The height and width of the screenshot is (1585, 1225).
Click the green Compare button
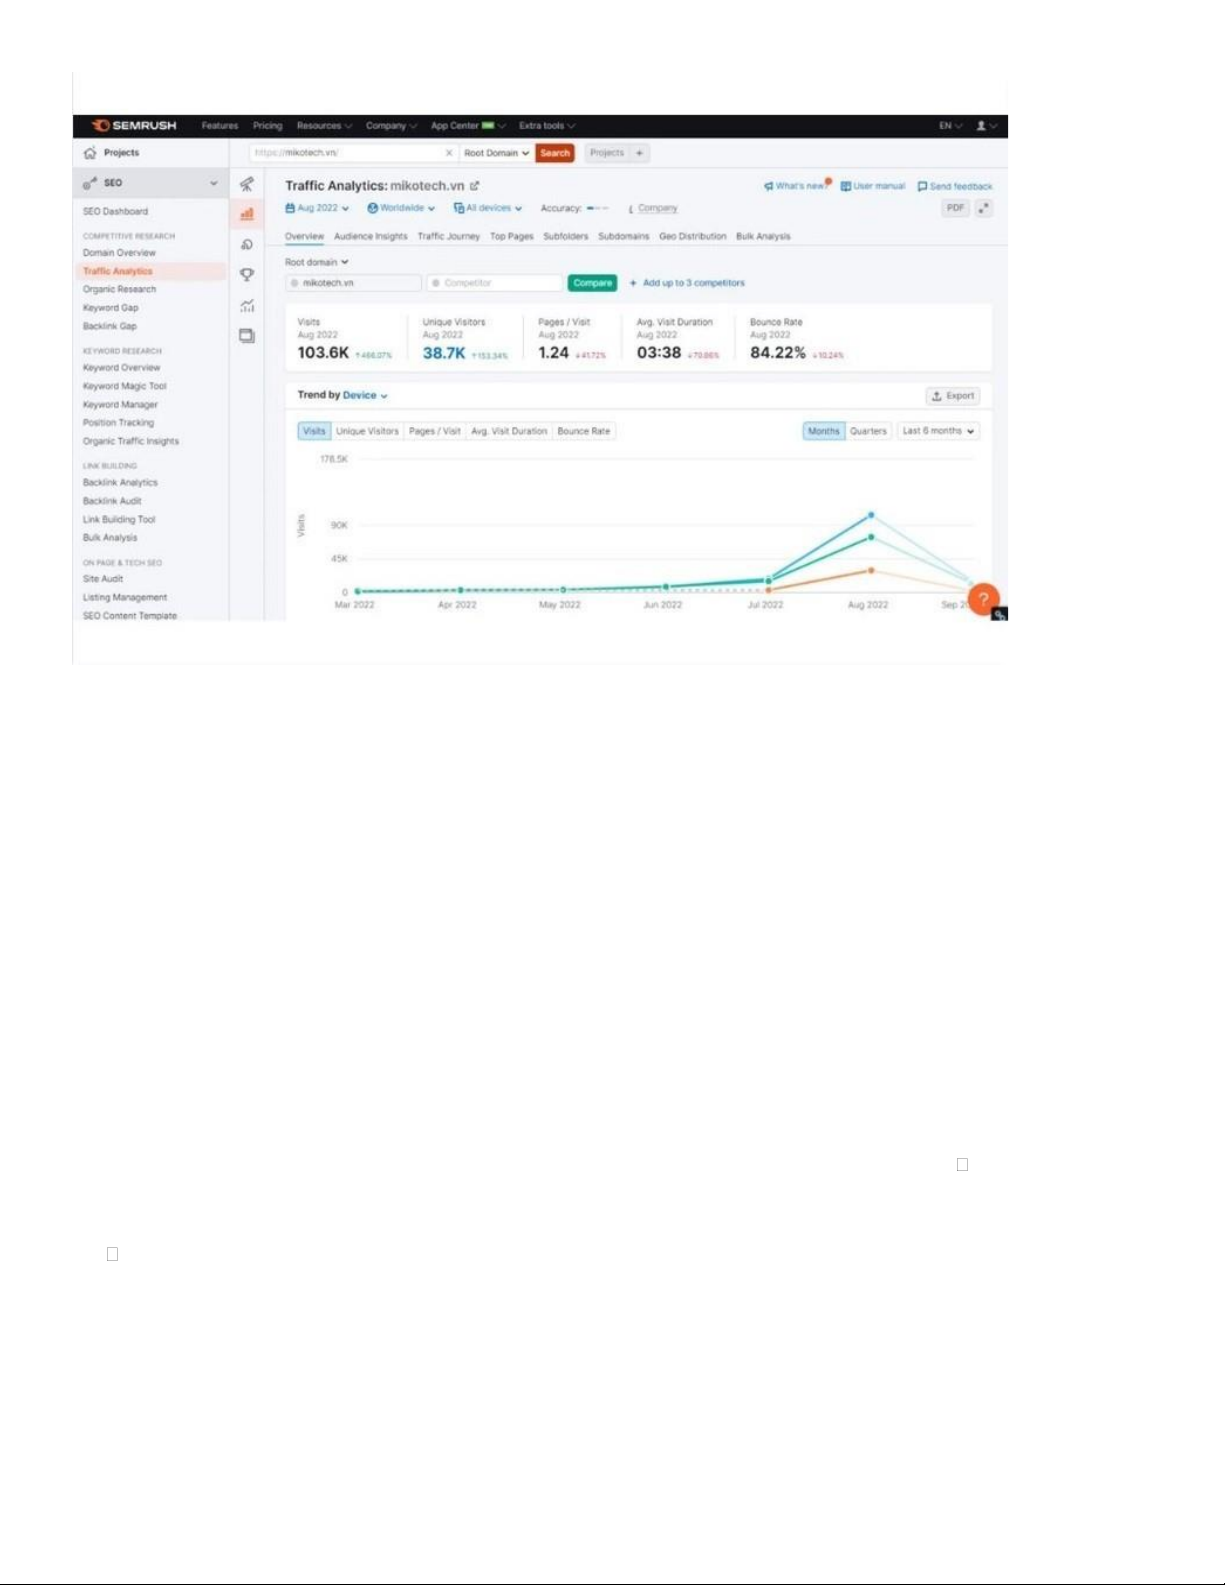(x=592, y=283)
